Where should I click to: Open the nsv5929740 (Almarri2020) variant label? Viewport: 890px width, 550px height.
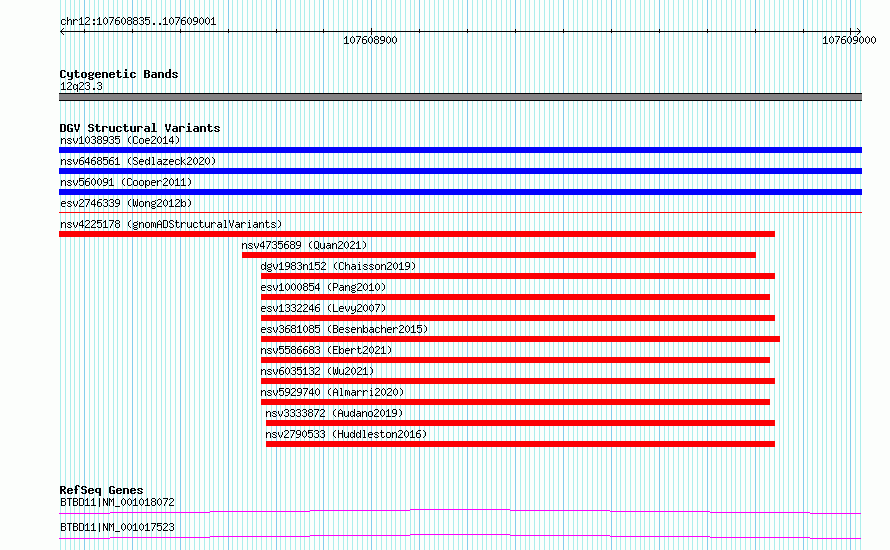click(333, 392)
